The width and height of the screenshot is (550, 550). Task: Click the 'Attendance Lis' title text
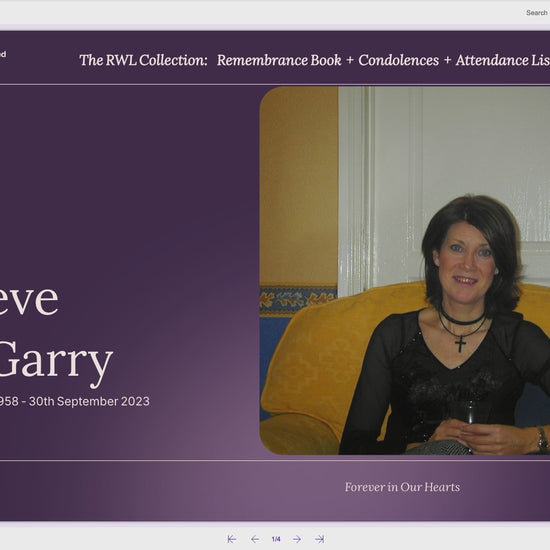503,60
